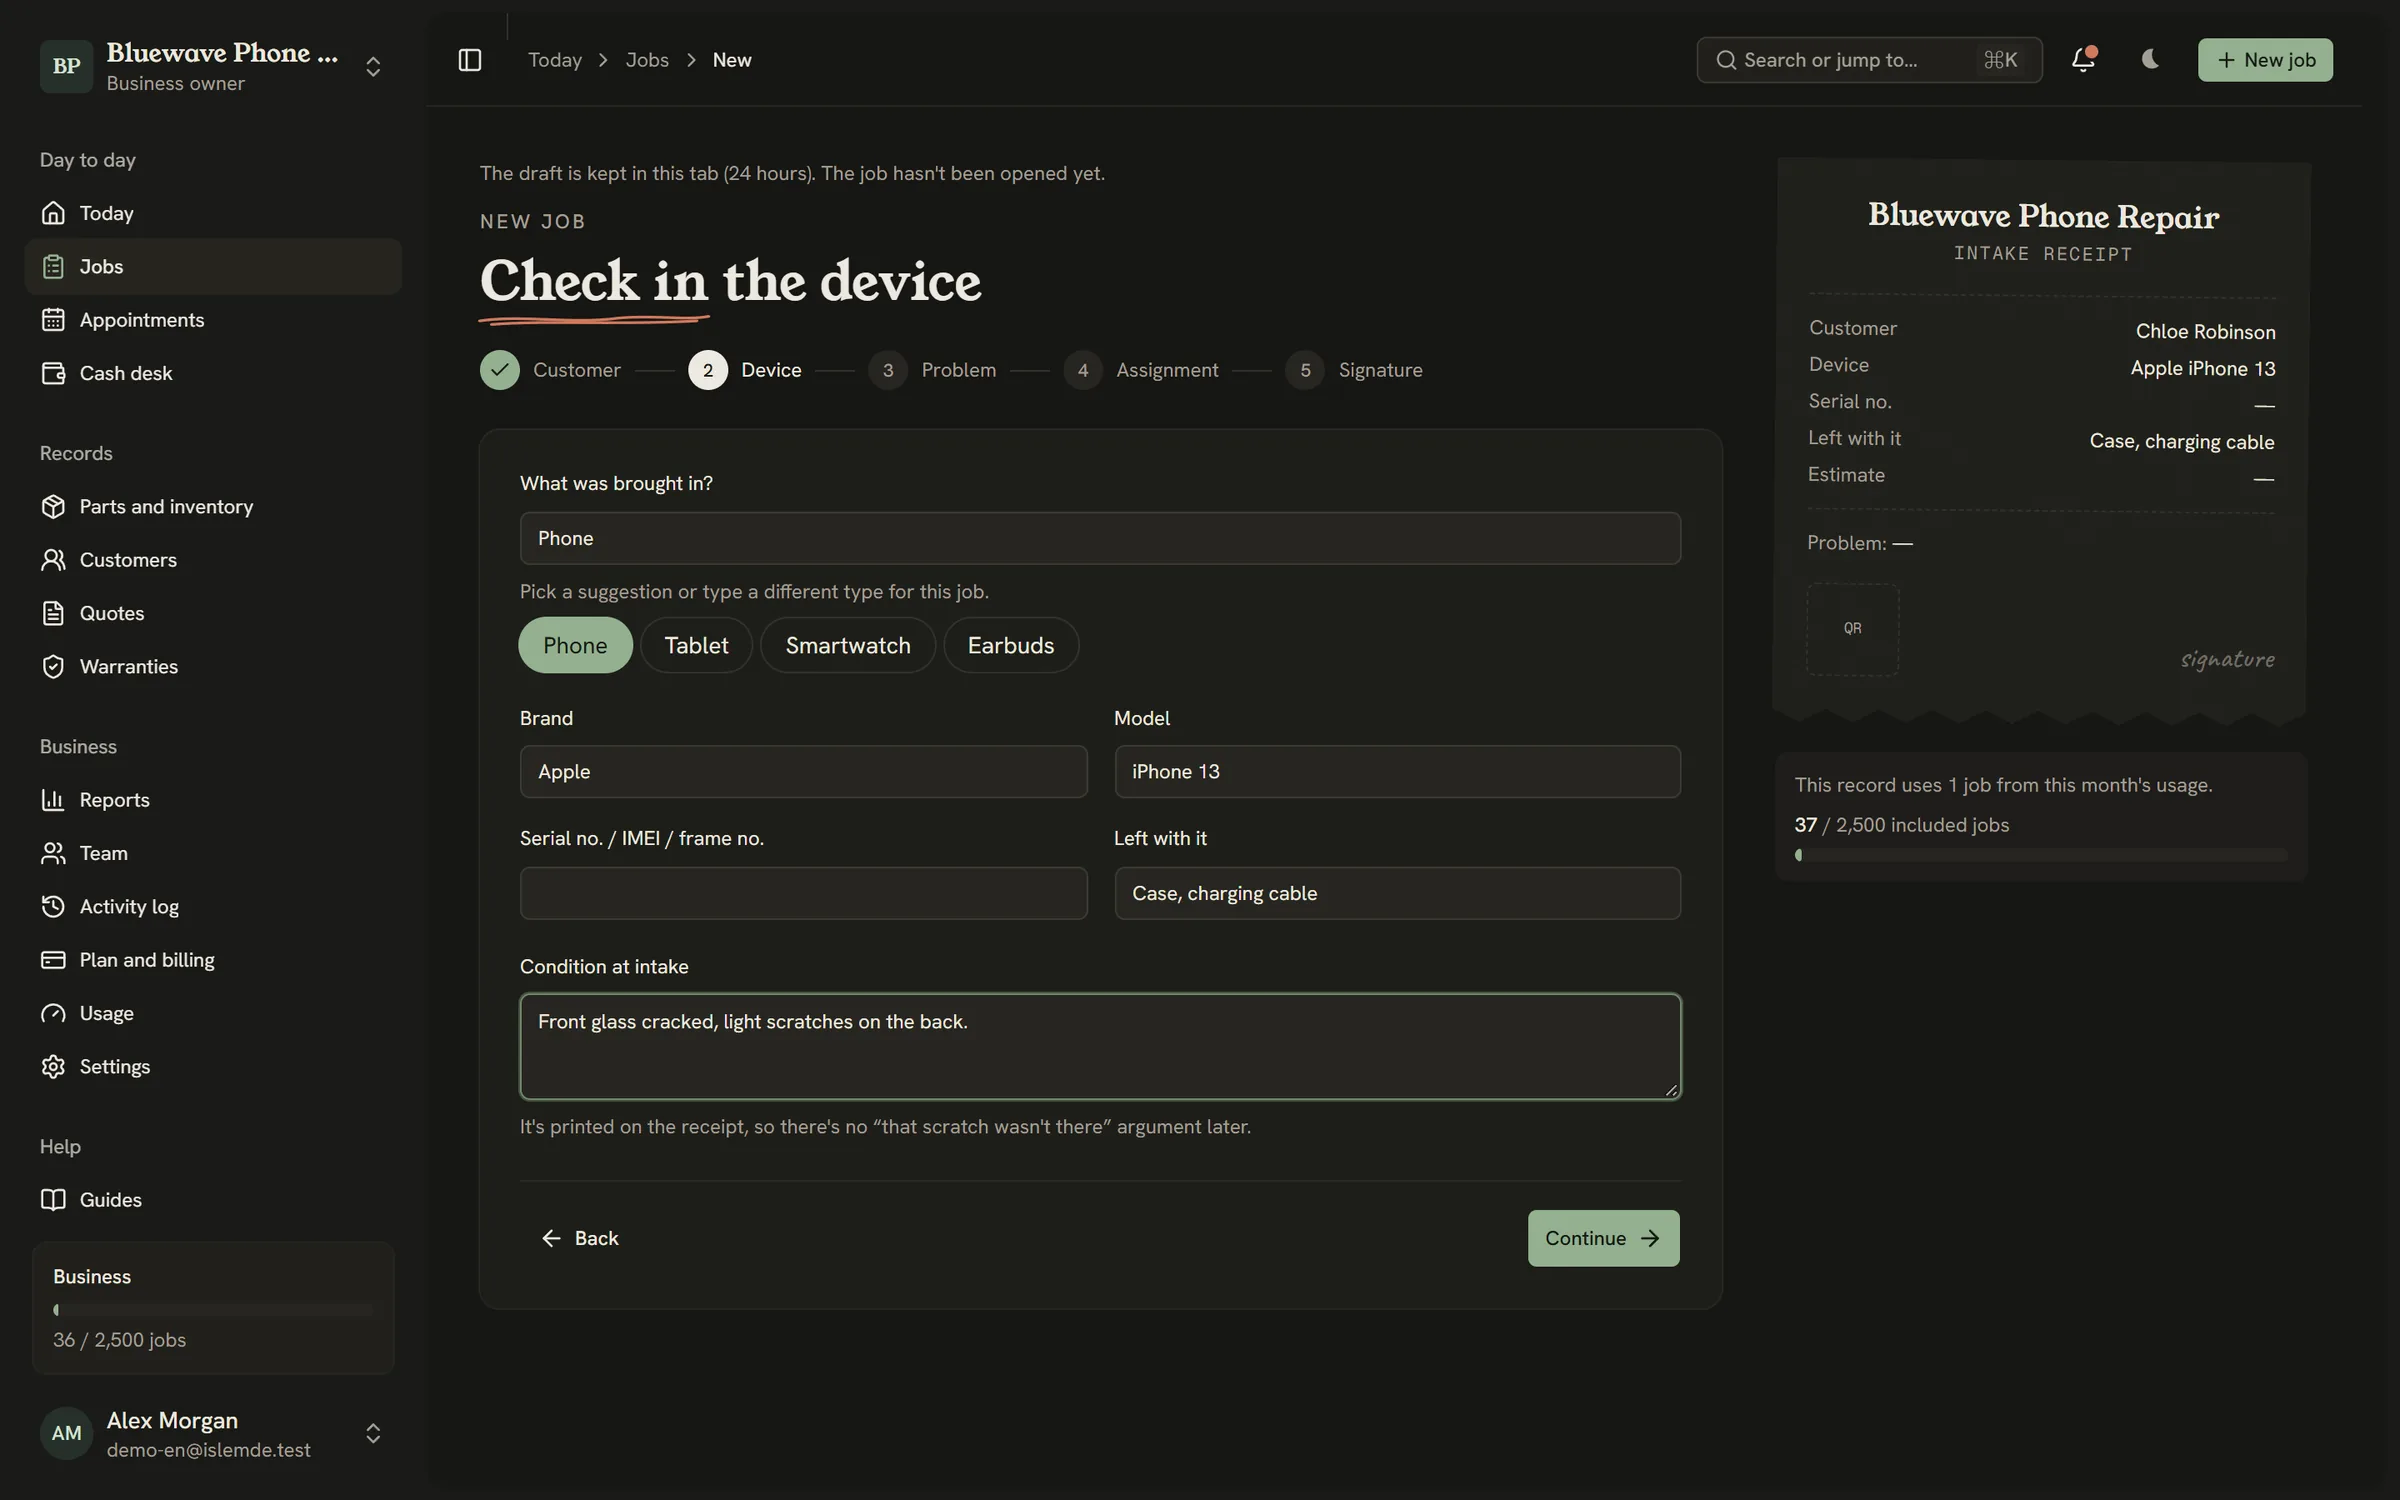
Task: Click the Model input field
Action: click(x=1397, y=771)
